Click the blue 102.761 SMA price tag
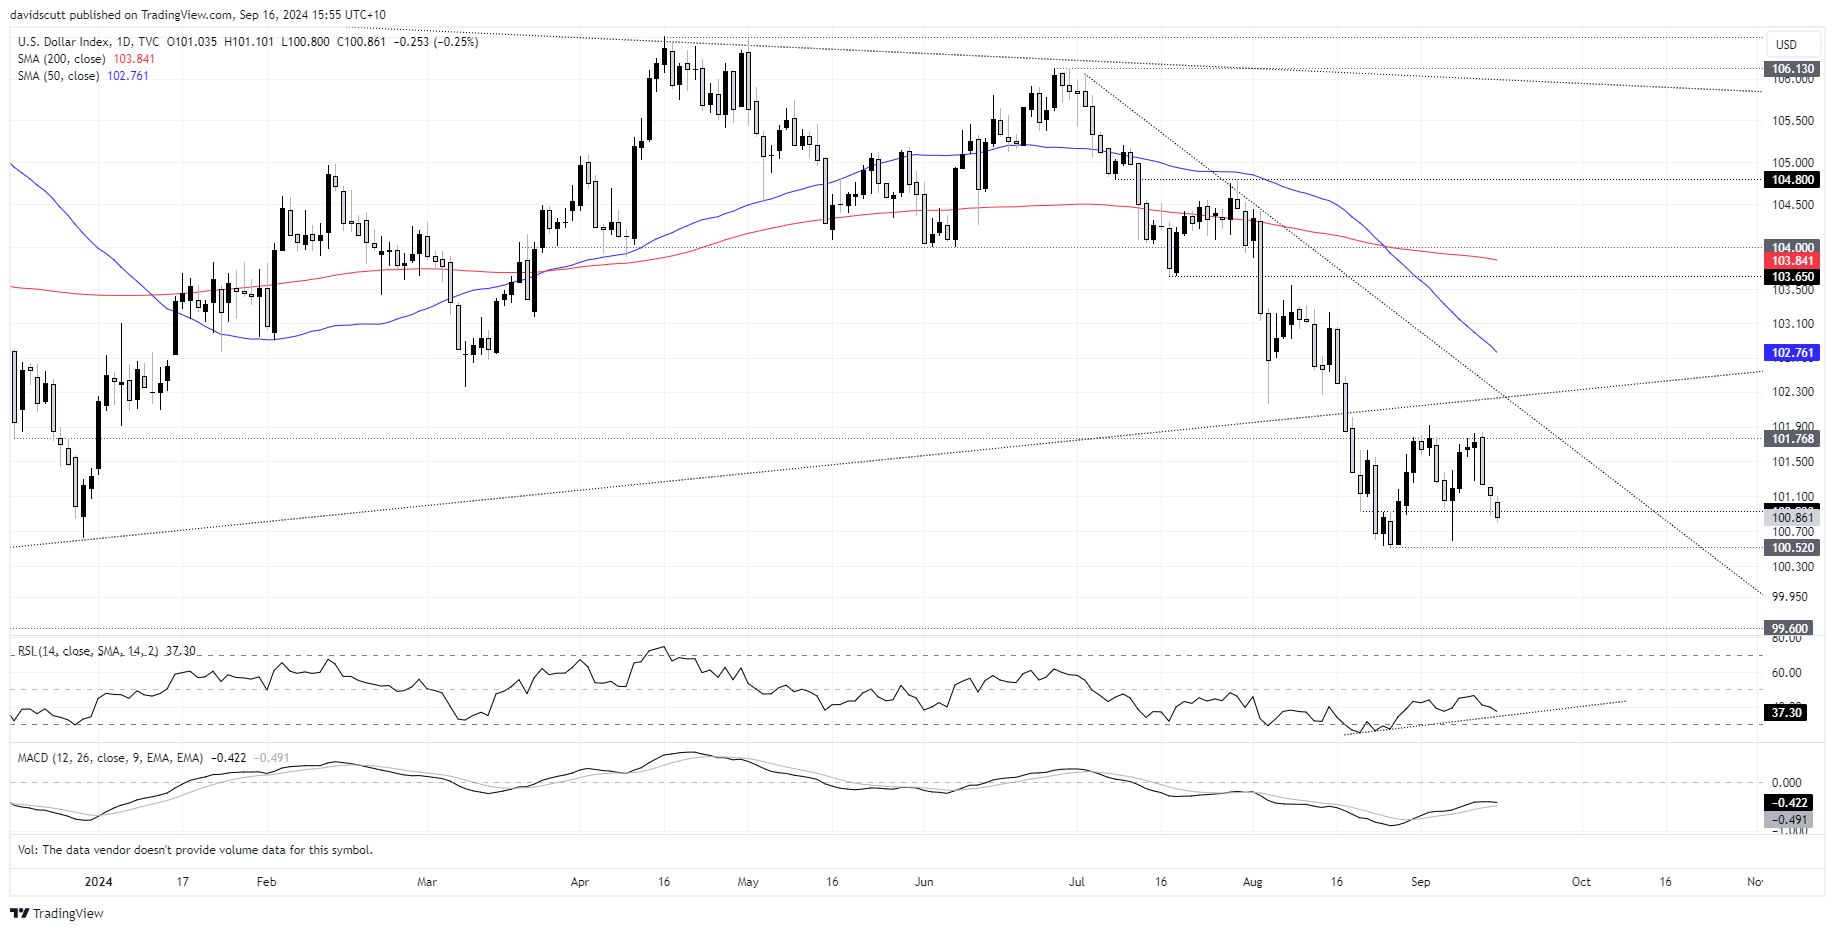The width and height of the screenshot is (1835, 931). (1792, 353)
